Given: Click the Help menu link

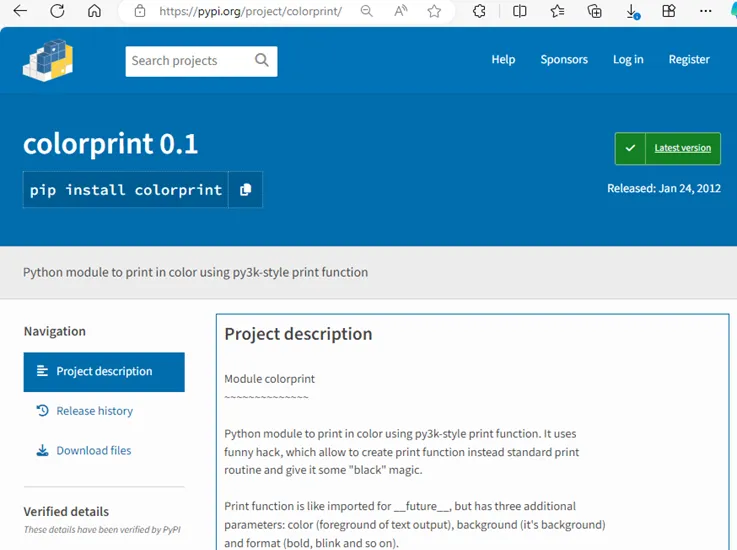Looking at the screenshot, I should pos(503,60).
